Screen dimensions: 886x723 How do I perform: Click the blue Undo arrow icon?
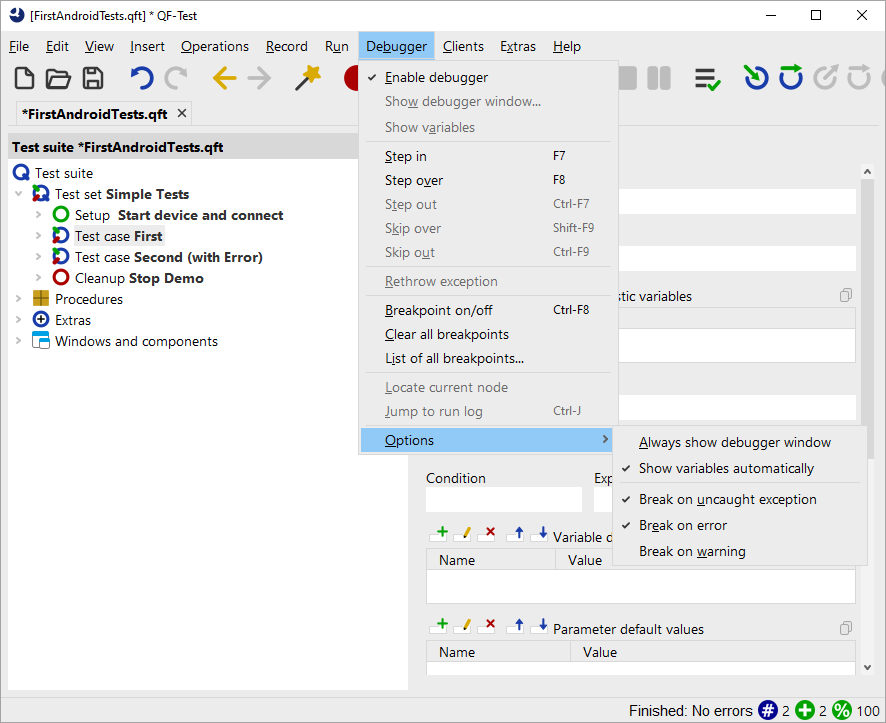[x=142, y=79]
